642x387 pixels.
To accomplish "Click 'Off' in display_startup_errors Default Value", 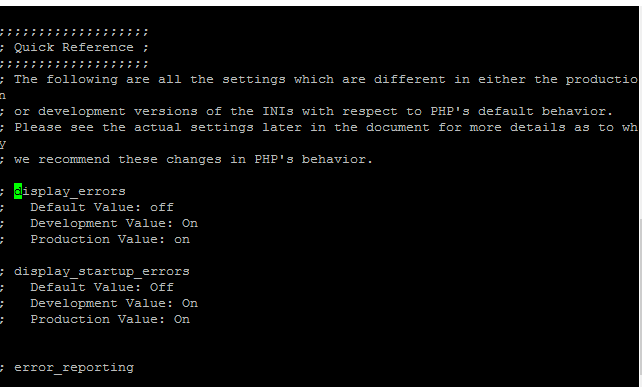I will (x=162, y=287).
